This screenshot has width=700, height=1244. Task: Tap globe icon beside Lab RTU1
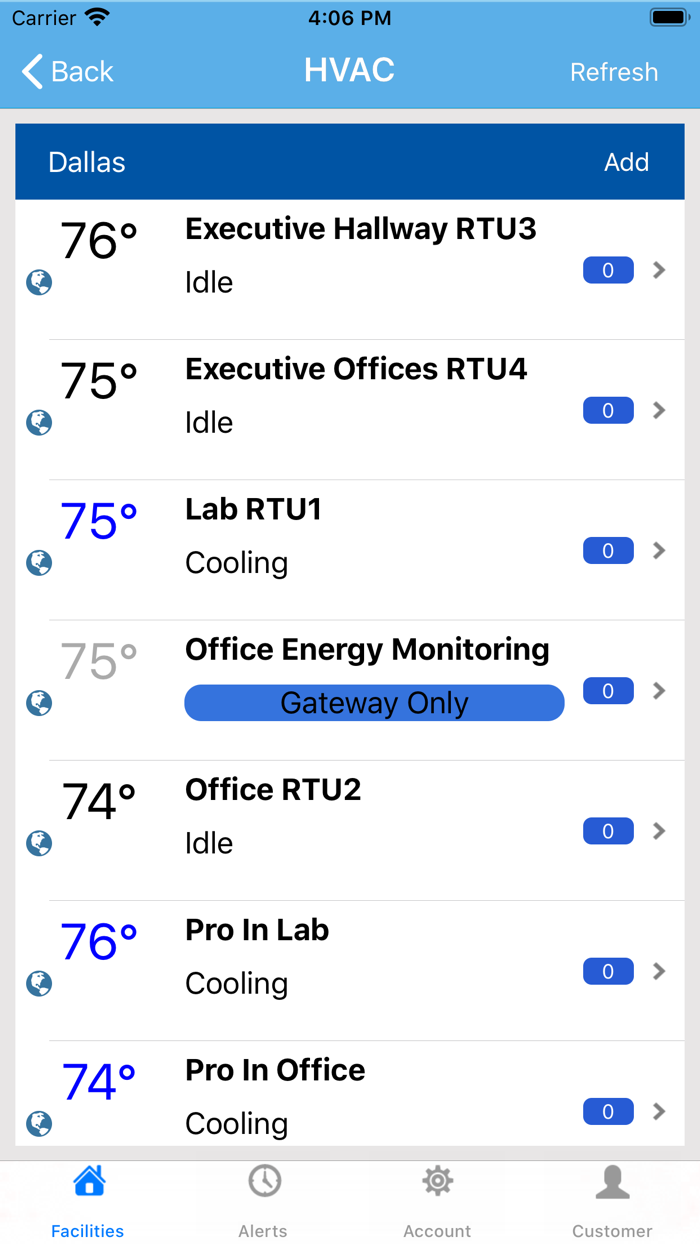click(39, 563)
